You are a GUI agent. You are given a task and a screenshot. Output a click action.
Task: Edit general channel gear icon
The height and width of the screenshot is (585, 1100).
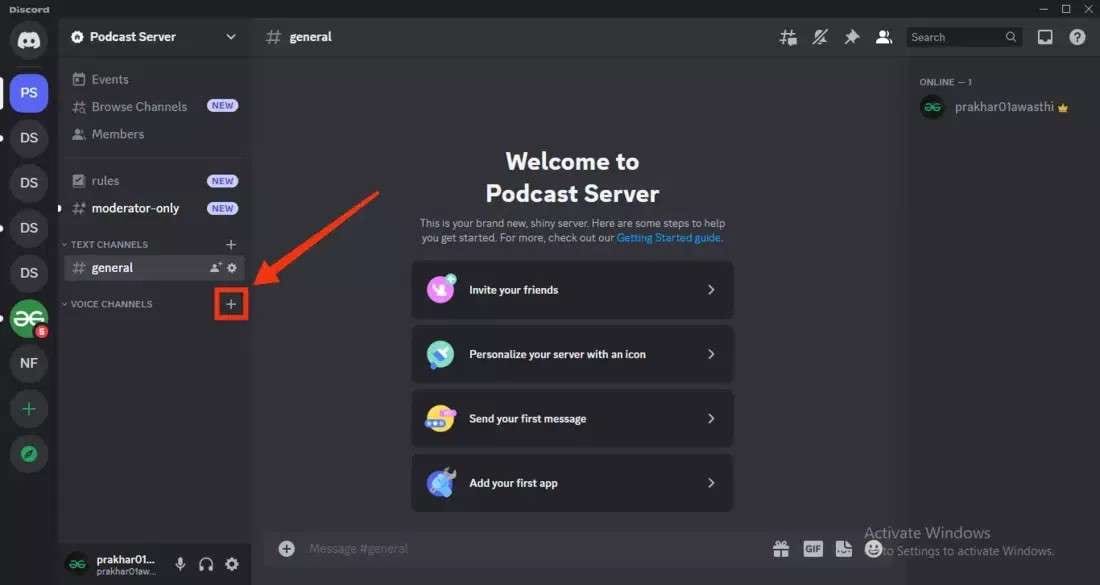(232, 268)
